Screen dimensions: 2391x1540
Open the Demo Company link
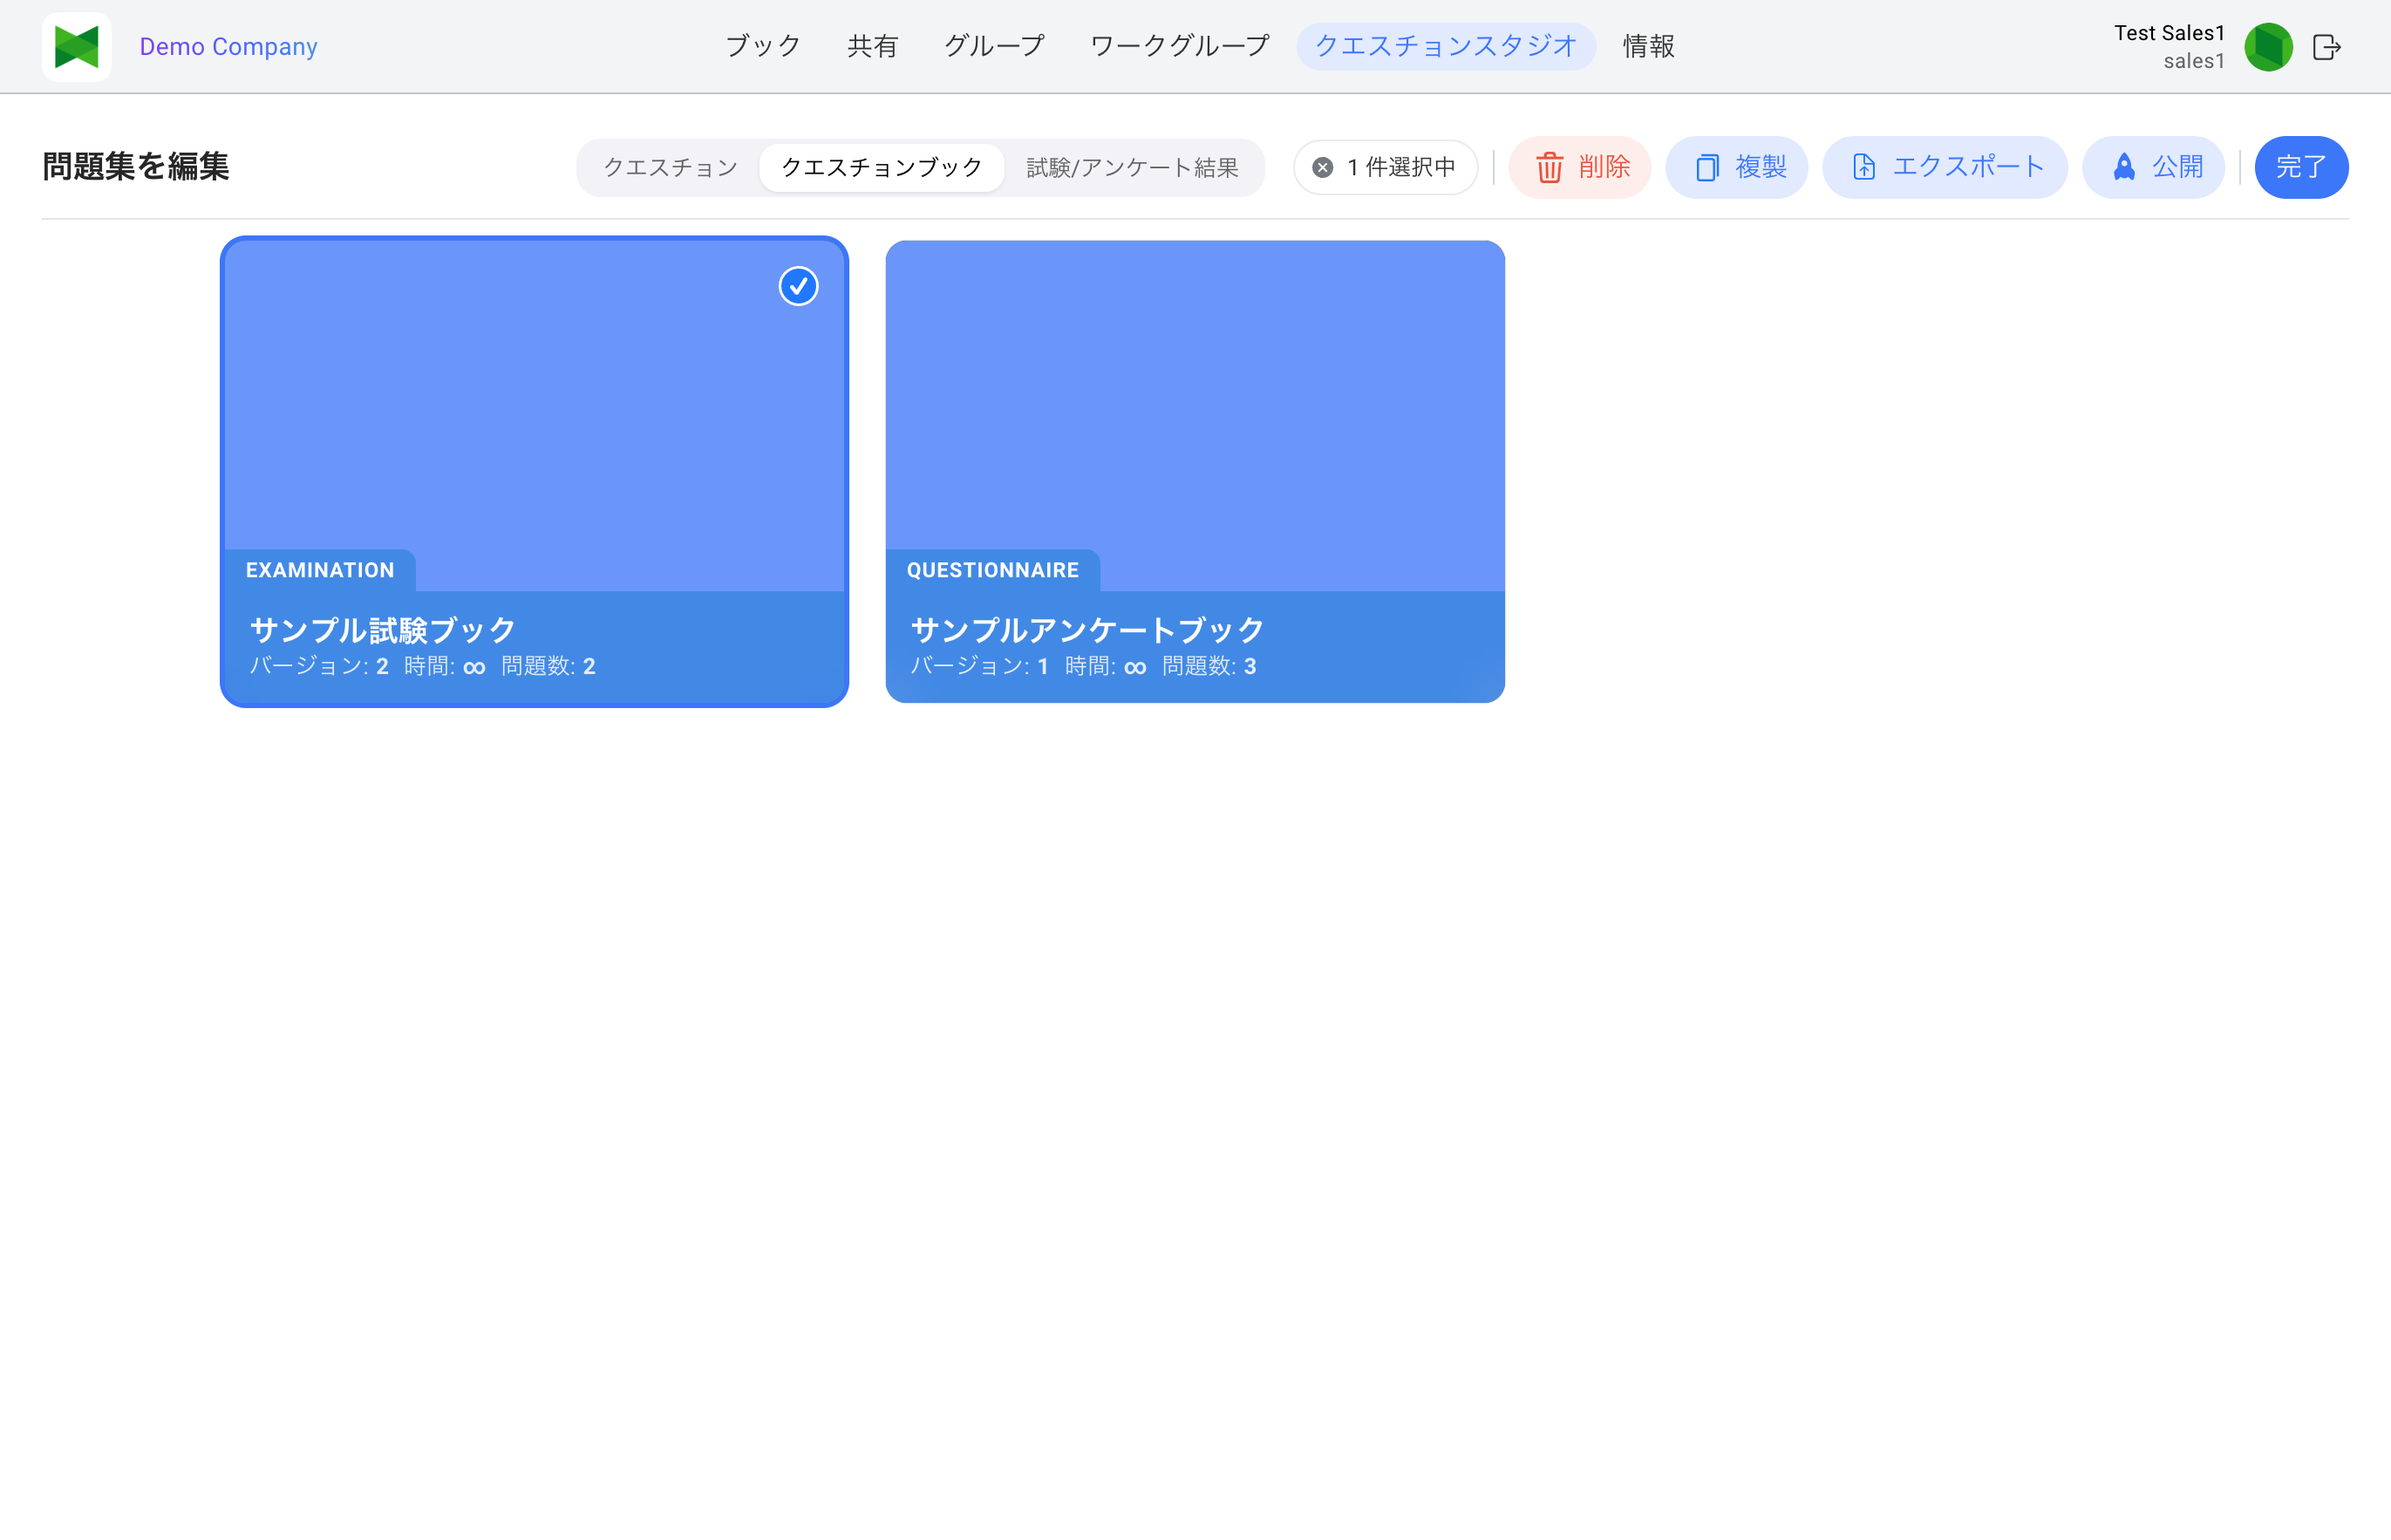click(228, 47)
